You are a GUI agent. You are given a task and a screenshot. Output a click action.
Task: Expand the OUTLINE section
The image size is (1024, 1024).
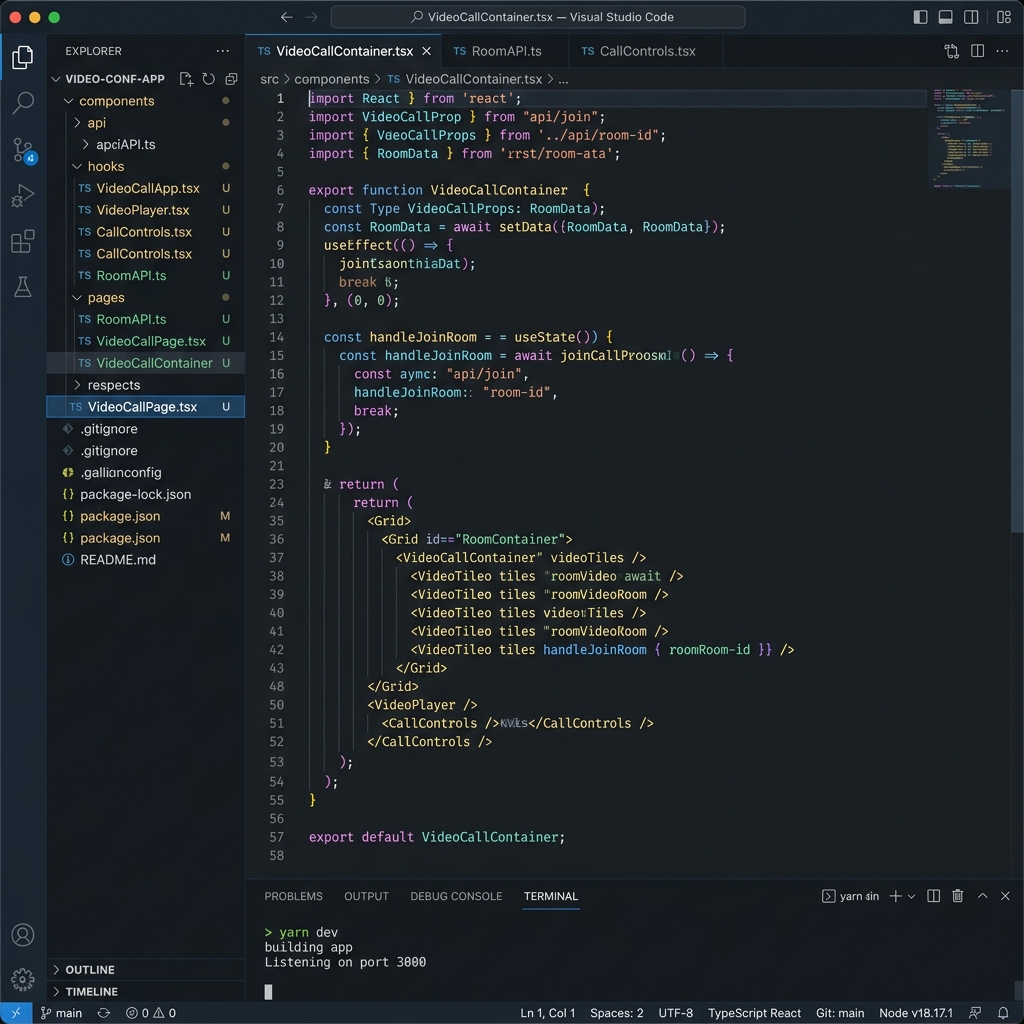click(x=90, y=970)
